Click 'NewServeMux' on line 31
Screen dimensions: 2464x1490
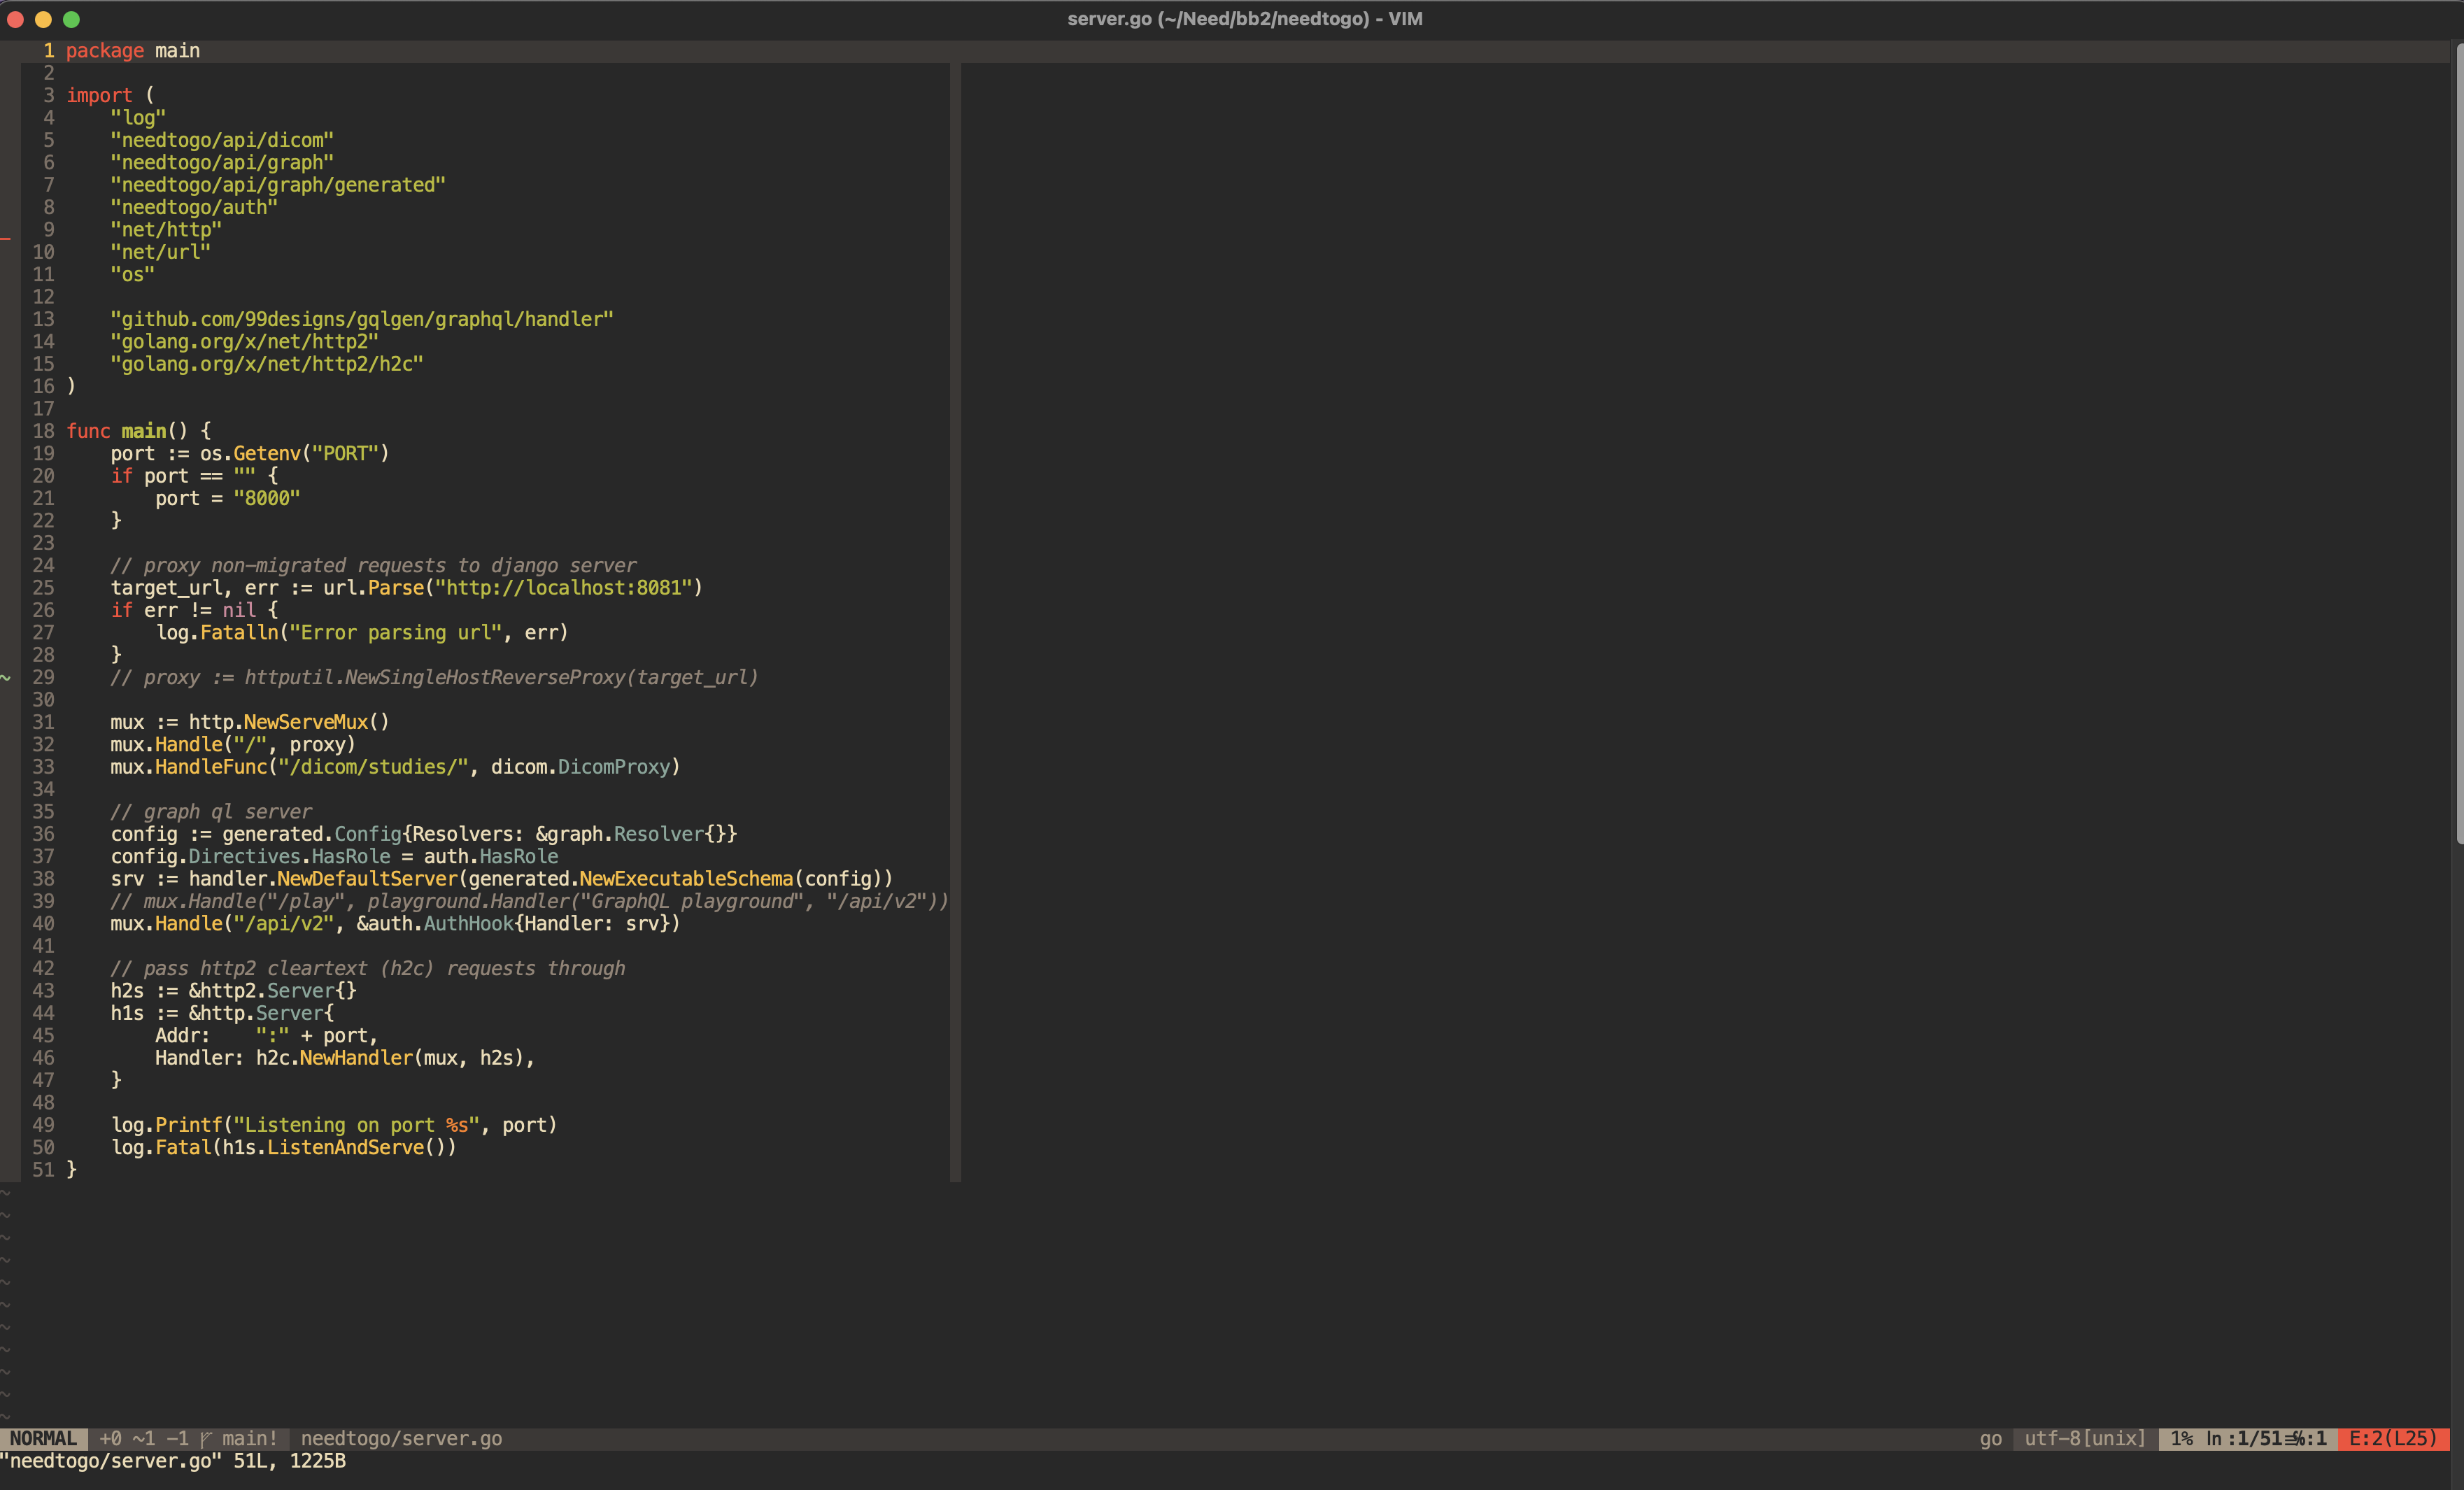306,722
